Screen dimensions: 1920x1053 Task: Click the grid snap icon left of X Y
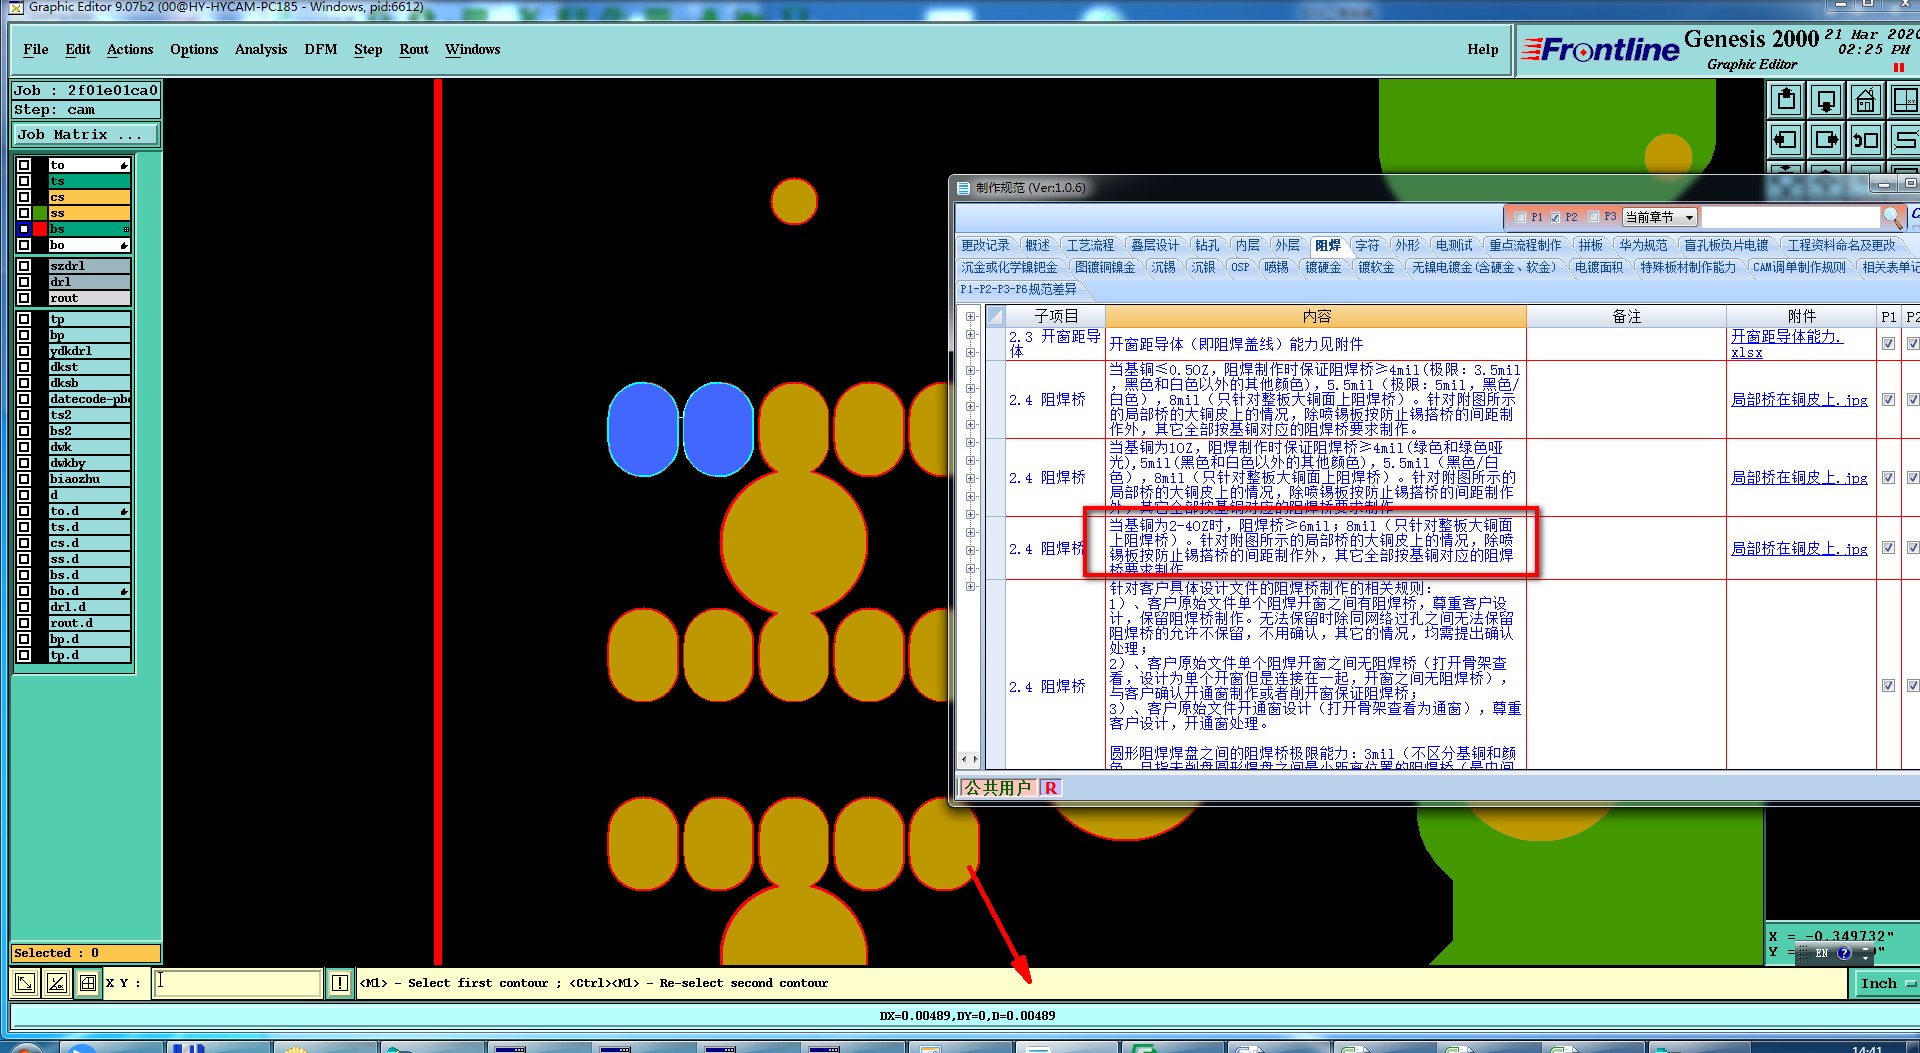pos(88,983)
